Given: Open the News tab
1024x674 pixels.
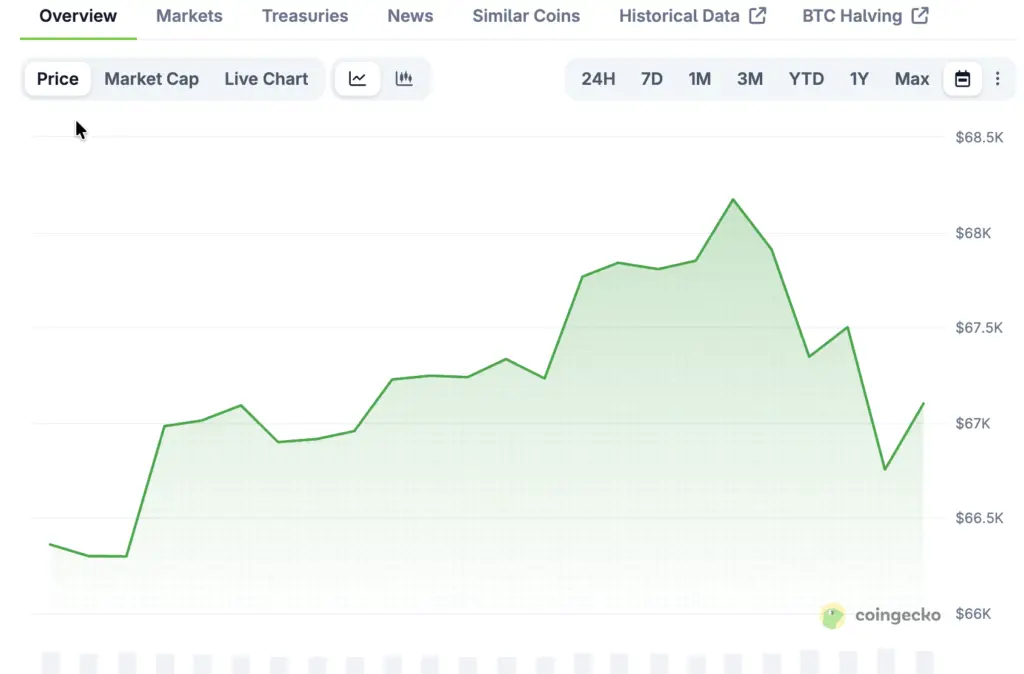Looking at the screenshot, I should (410, 16).
